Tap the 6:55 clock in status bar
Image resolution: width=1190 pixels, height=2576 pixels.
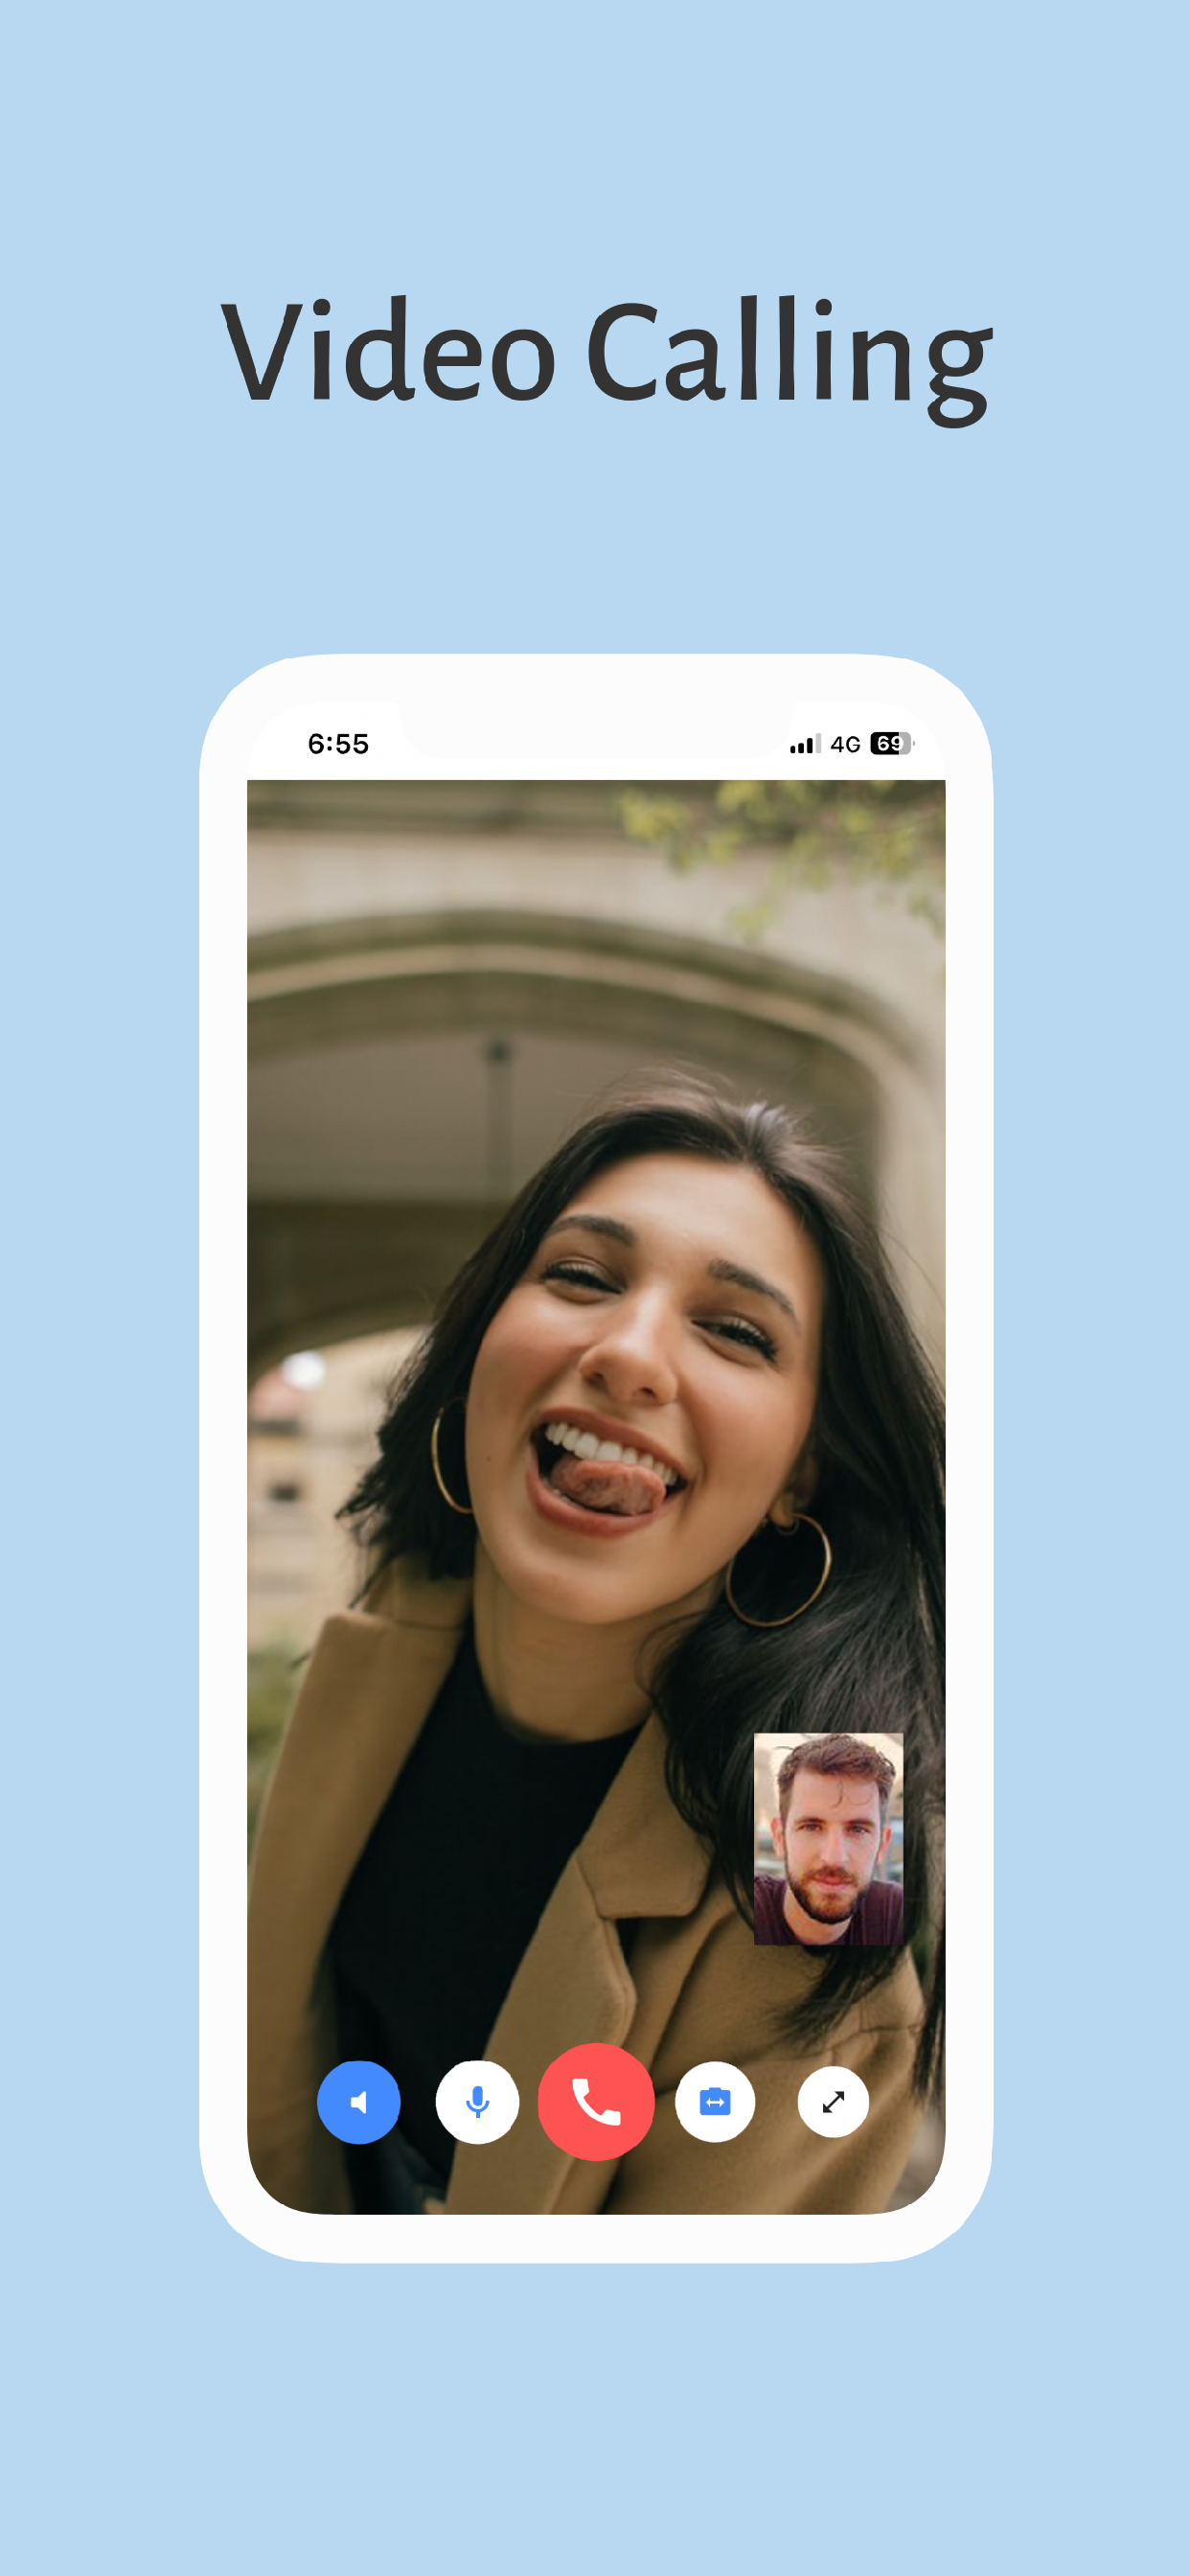[x=338, y=744]
